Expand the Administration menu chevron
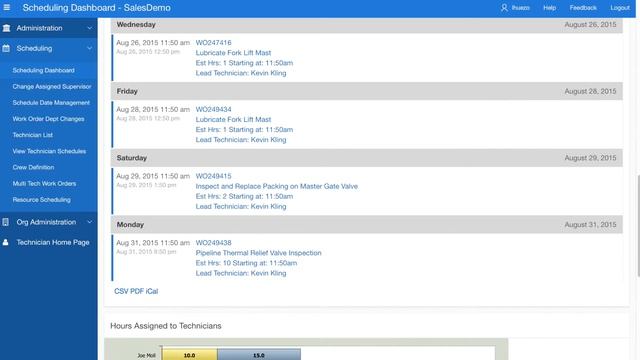The width and height of the screenshot is (640, 360). point(89,28)
